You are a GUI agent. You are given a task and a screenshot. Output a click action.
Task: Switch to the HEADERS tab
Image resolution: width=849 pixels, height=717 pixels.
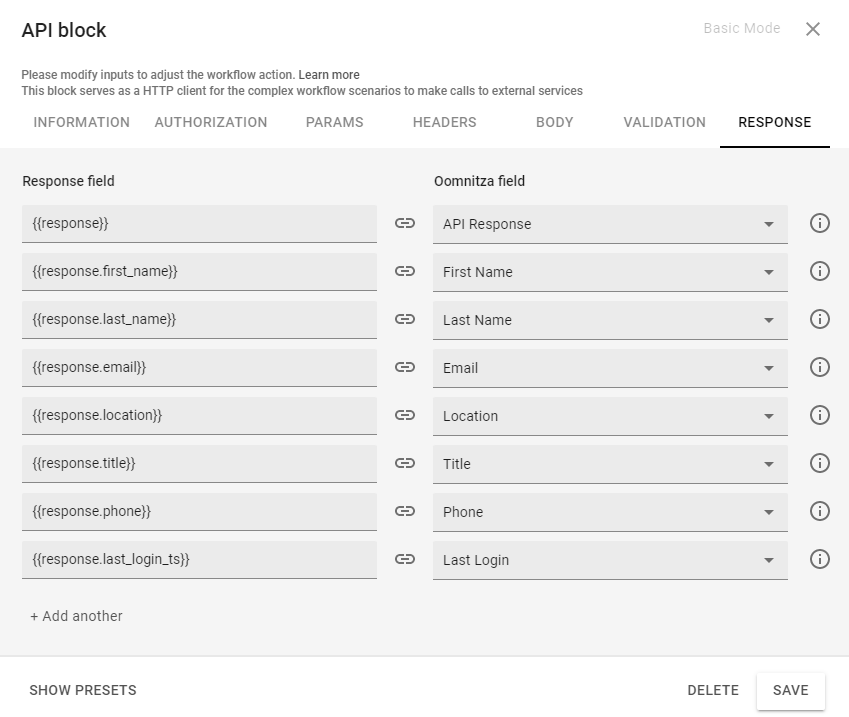coord(443,122)
